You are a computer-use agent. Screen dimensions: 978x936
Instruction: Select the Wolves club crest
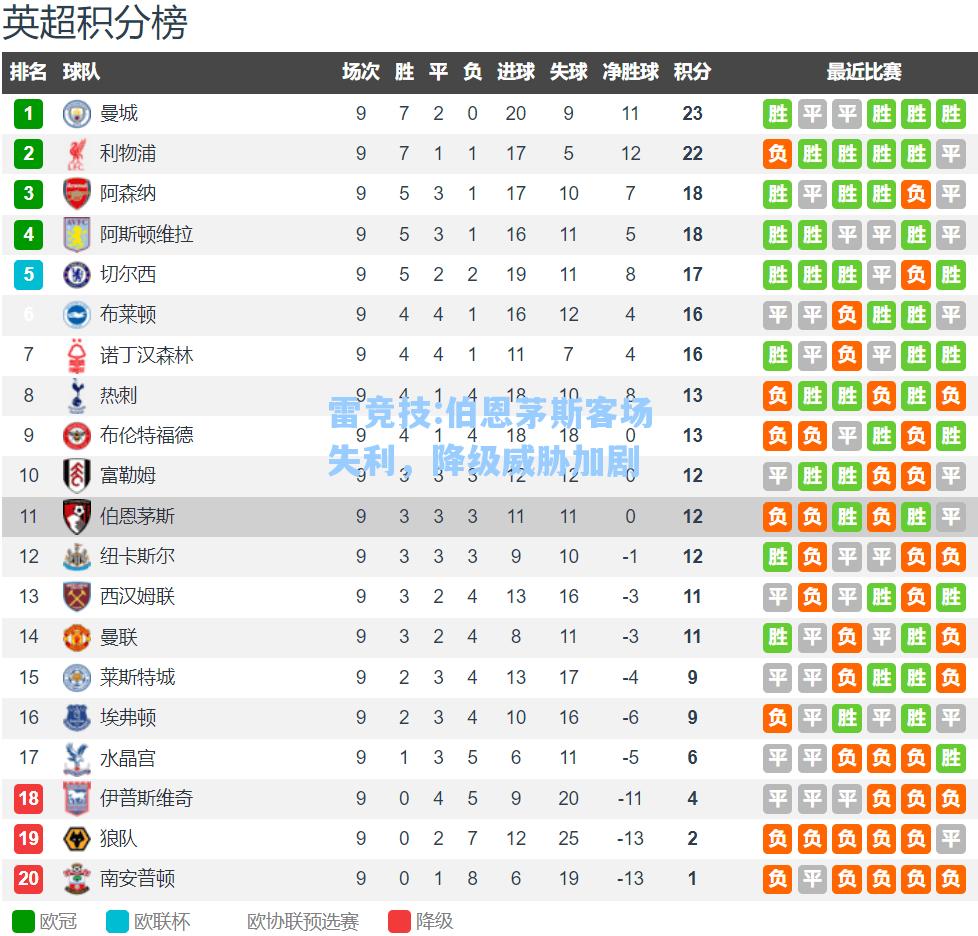coord(77,839)
